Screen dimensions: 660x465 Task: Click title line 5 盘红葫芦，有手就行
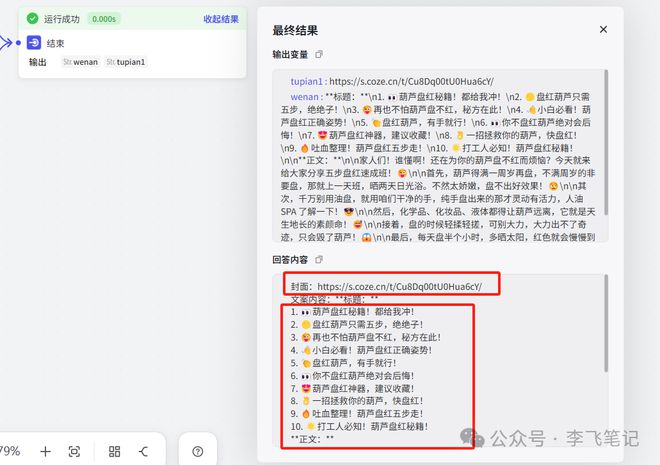click(343, 363)
